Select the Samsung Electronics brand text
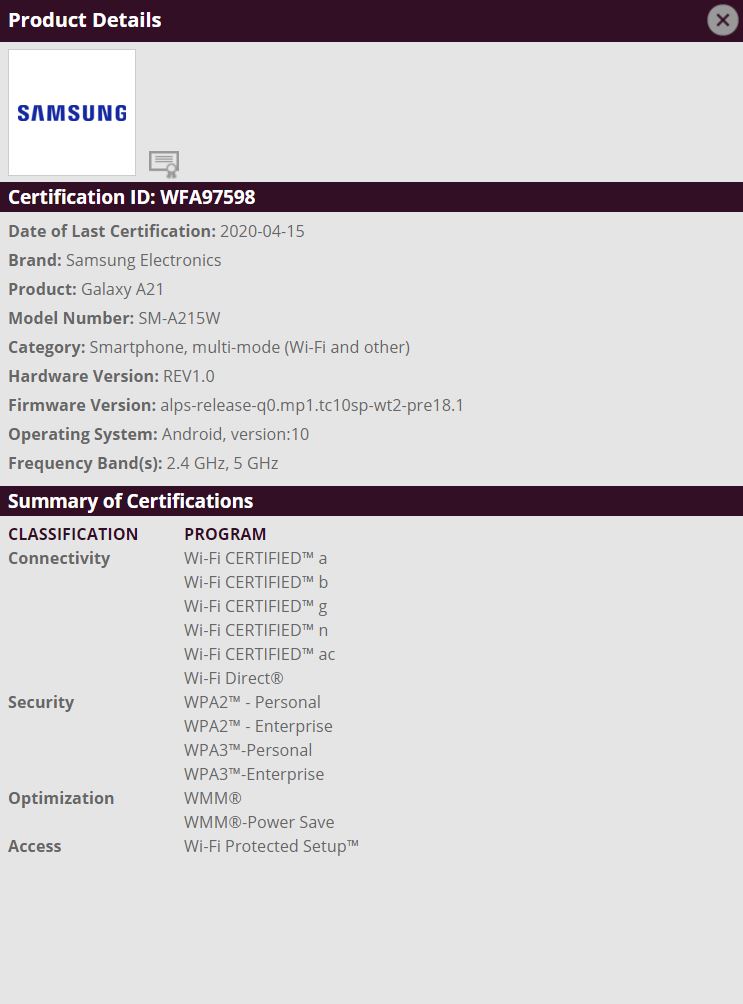This screenshot has height=1004, width=743. (144, 260)
